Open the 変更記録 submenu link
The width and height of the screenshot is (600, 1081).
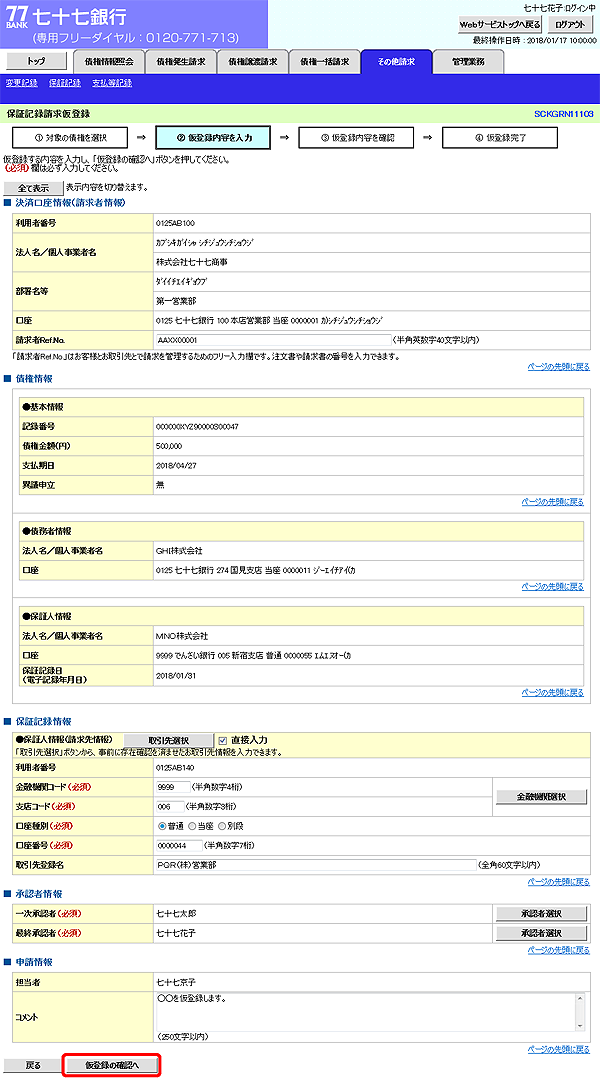(x=21, y=83)
